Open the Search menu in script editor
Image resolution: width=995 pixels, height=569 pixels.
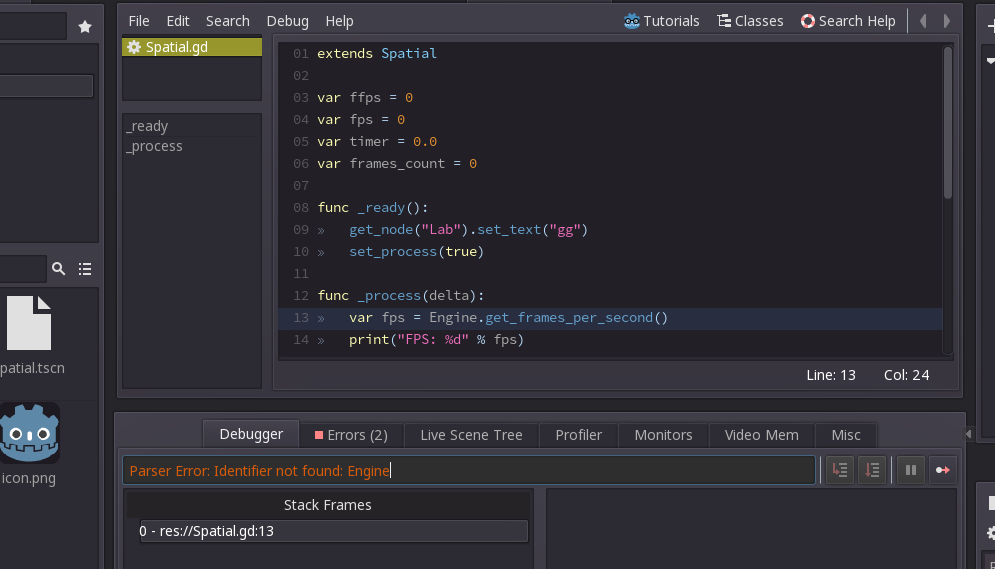[228, 21]
